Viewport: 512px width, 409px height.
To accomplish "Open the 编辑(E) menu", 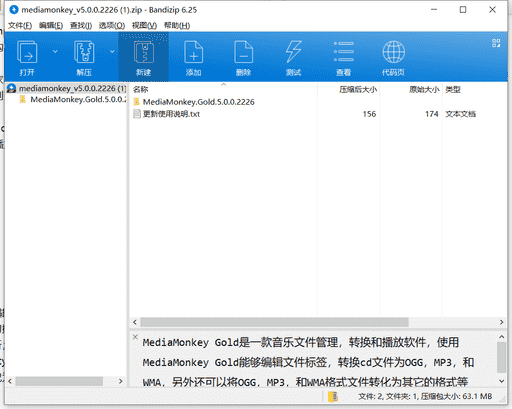I will click(51, 25).
